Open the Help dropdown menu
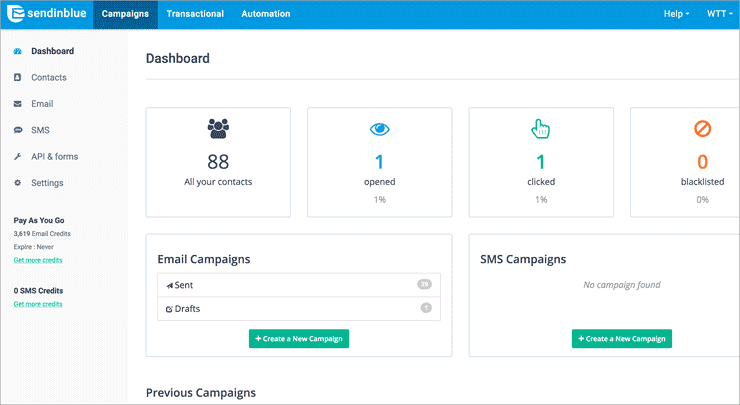 [x=676, y=14]
